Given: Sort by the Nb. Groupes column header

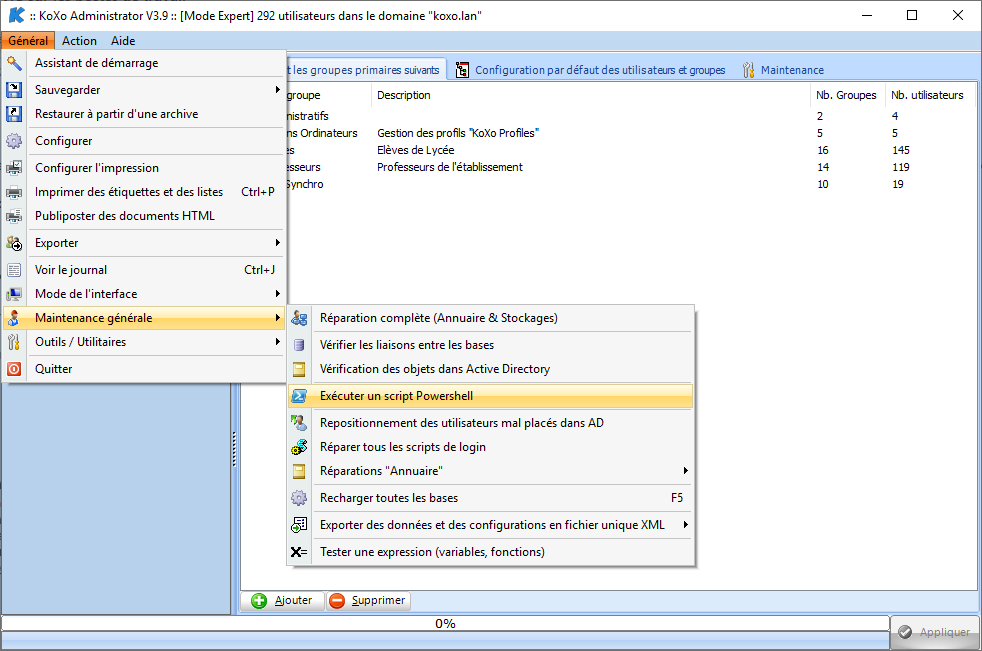Looking at the screenshot, I should point(847,95).
